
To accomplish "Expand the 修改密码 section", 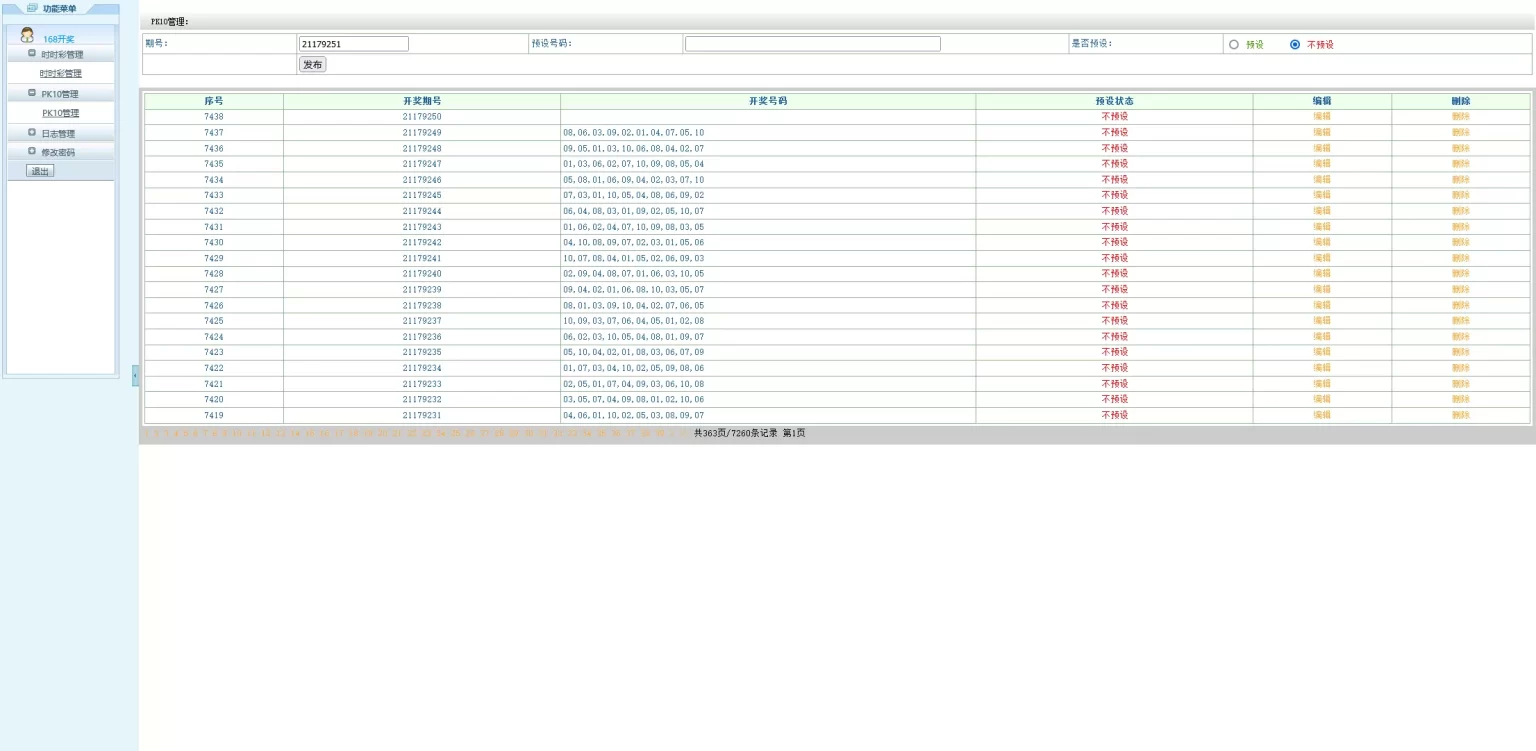I will click(32, 152).
